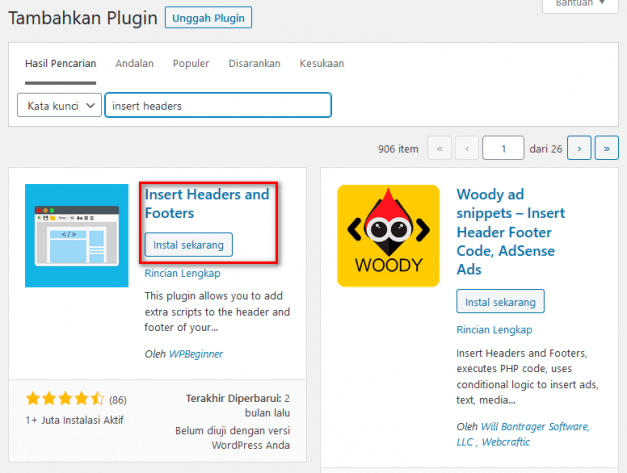Go to first page of results

pyautogui.click(x=439, y=148)
